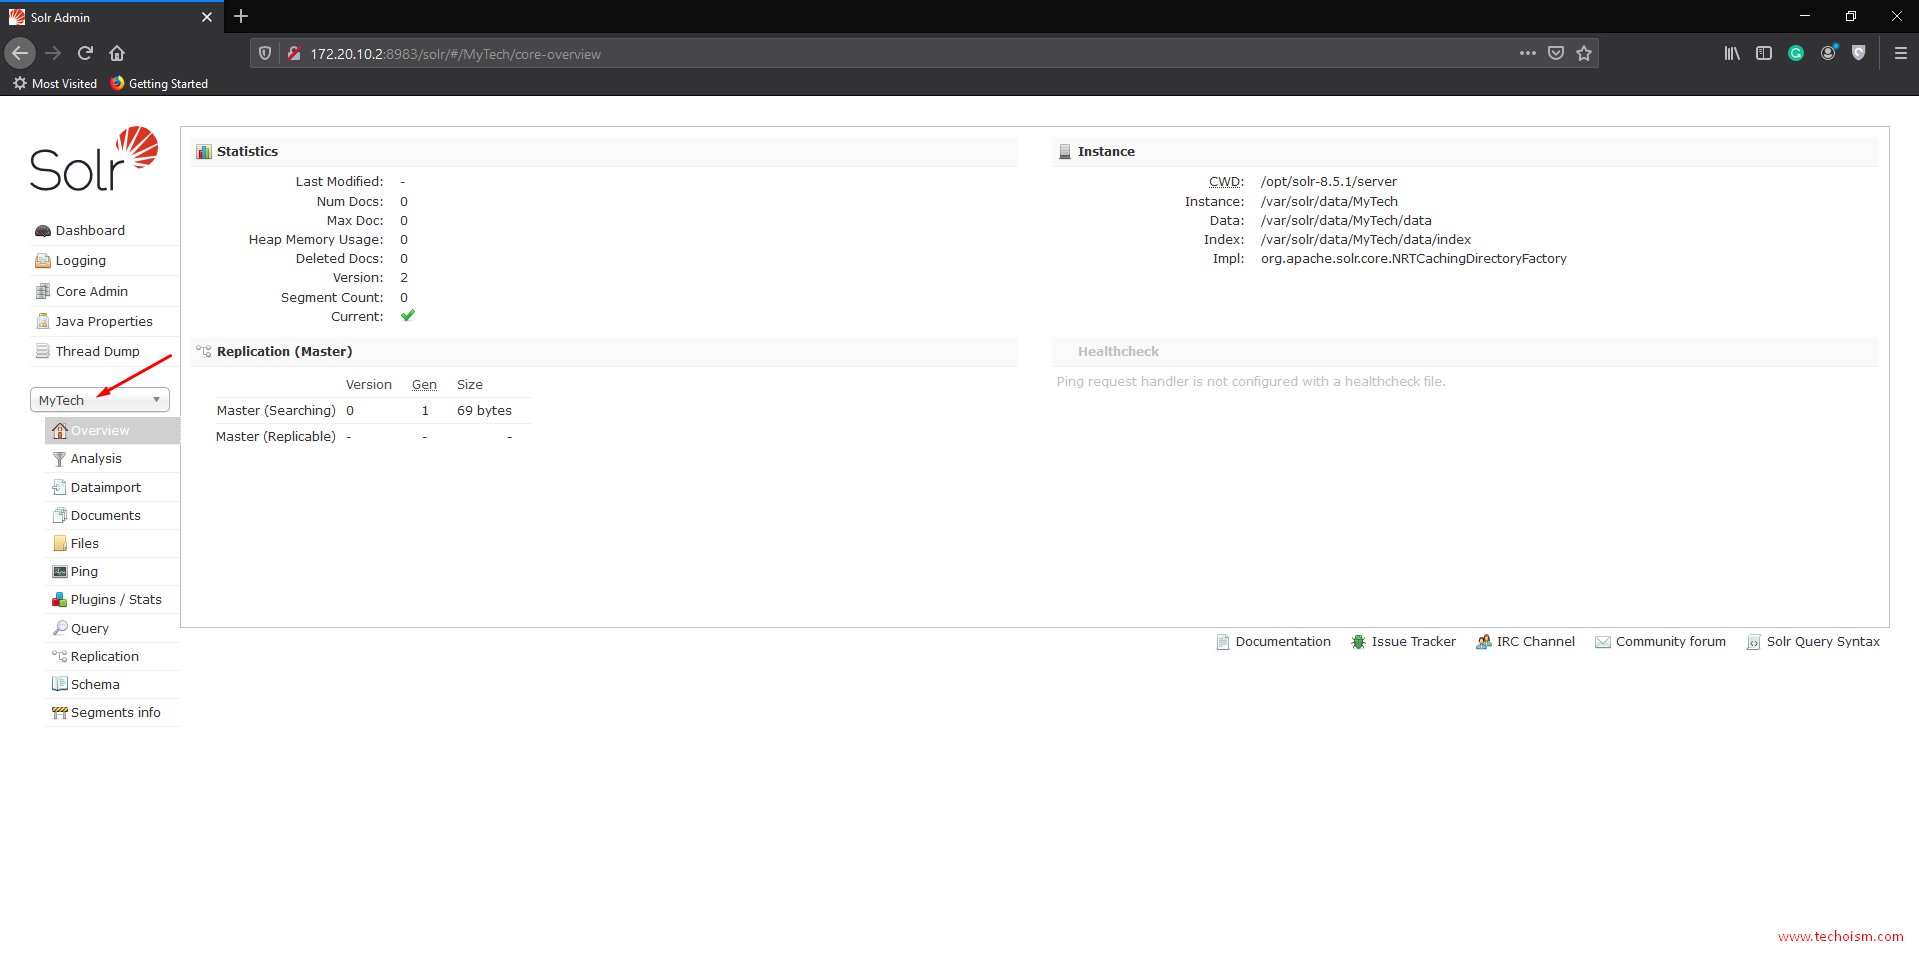The image size is (1919, 953).
Task: Click the Overview house icon
Action: (x=60, y=431)
